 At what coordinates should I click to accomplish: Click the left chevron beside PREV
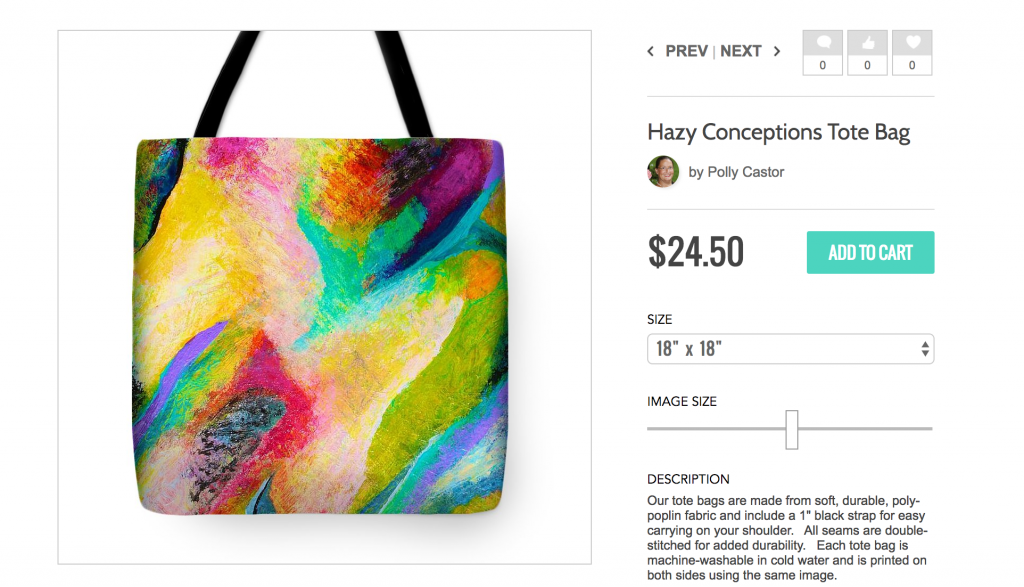pyautogui.click(x=650, y=51)
